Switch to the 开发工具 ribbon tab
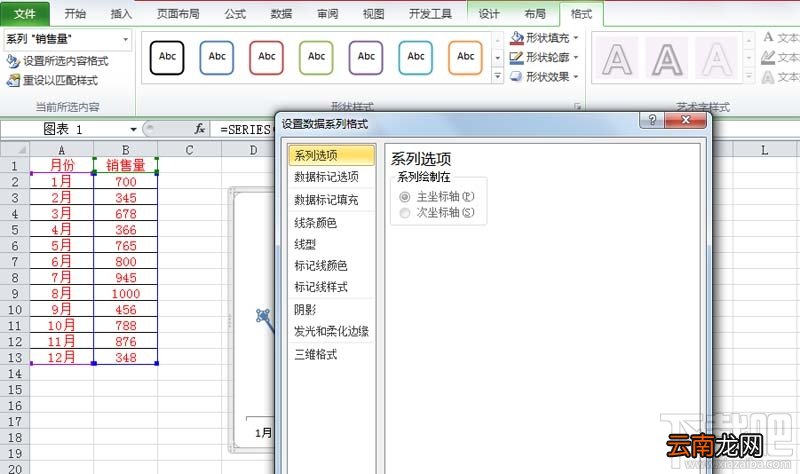800x474 pixels. (430, 14)
